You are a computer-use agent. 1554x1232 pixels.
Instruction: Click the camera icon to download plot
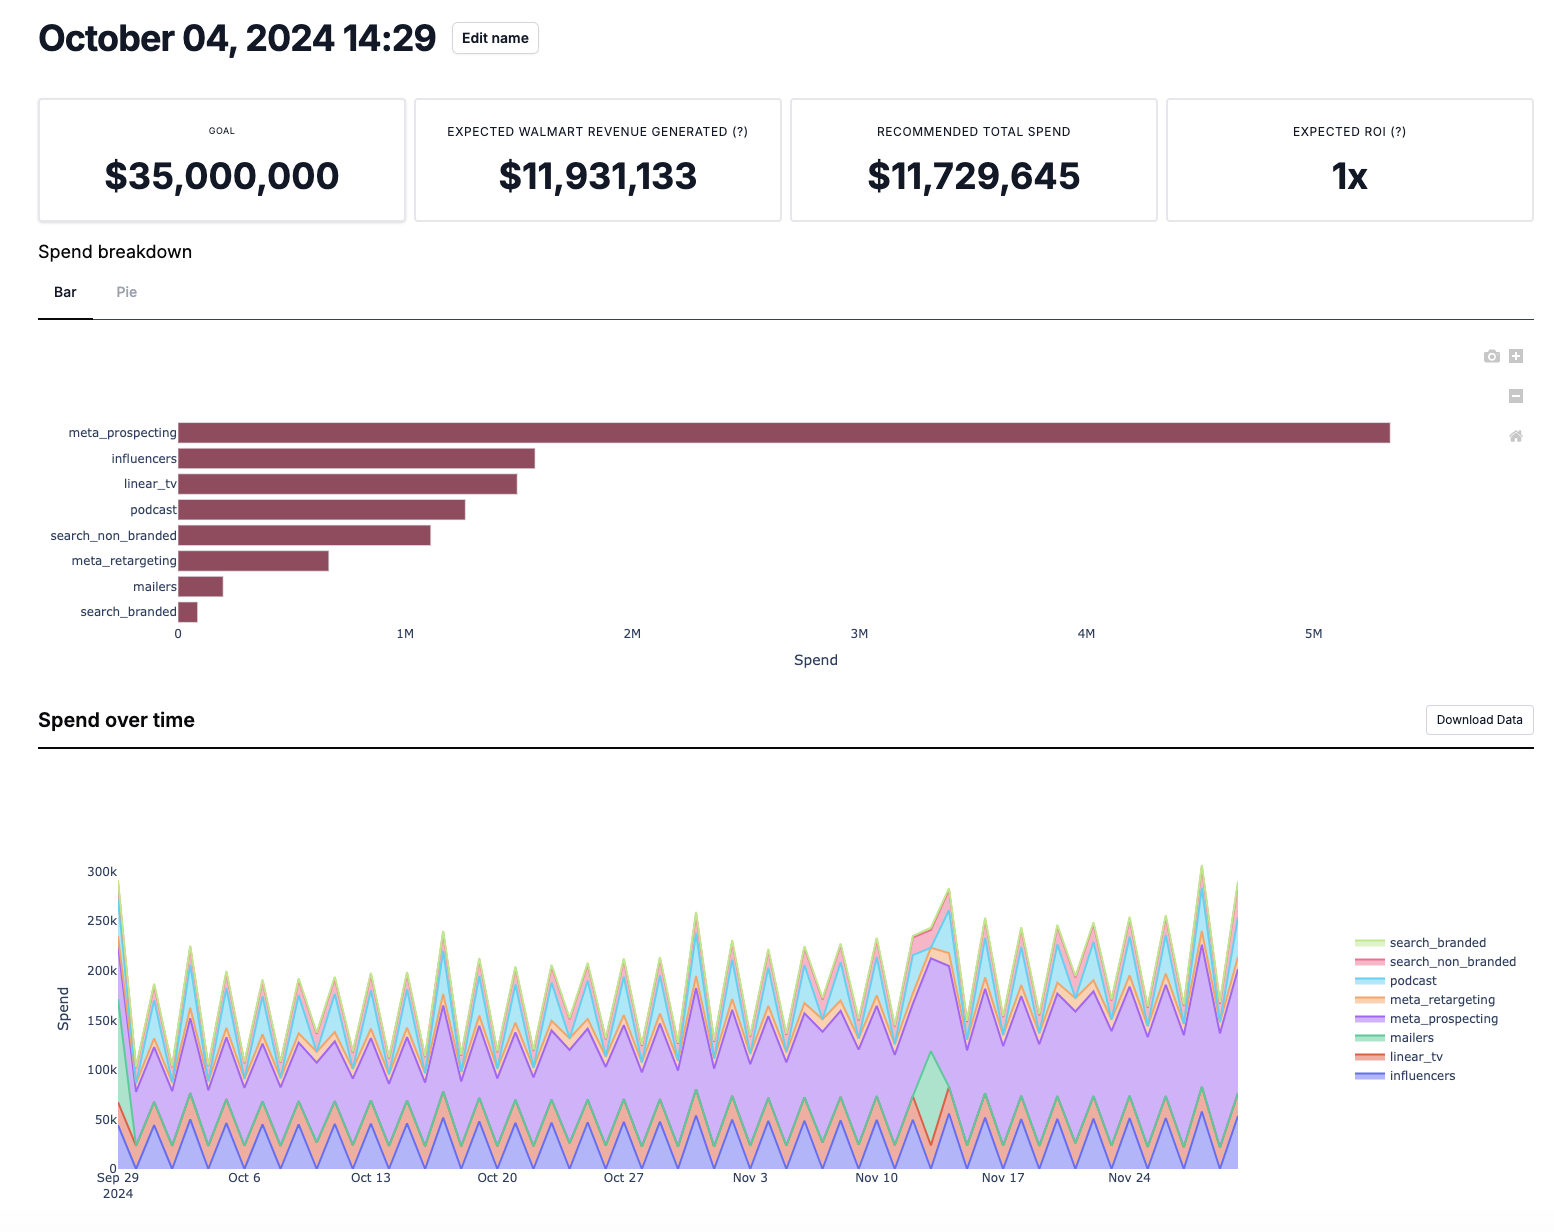click(x=1491, y=356)
